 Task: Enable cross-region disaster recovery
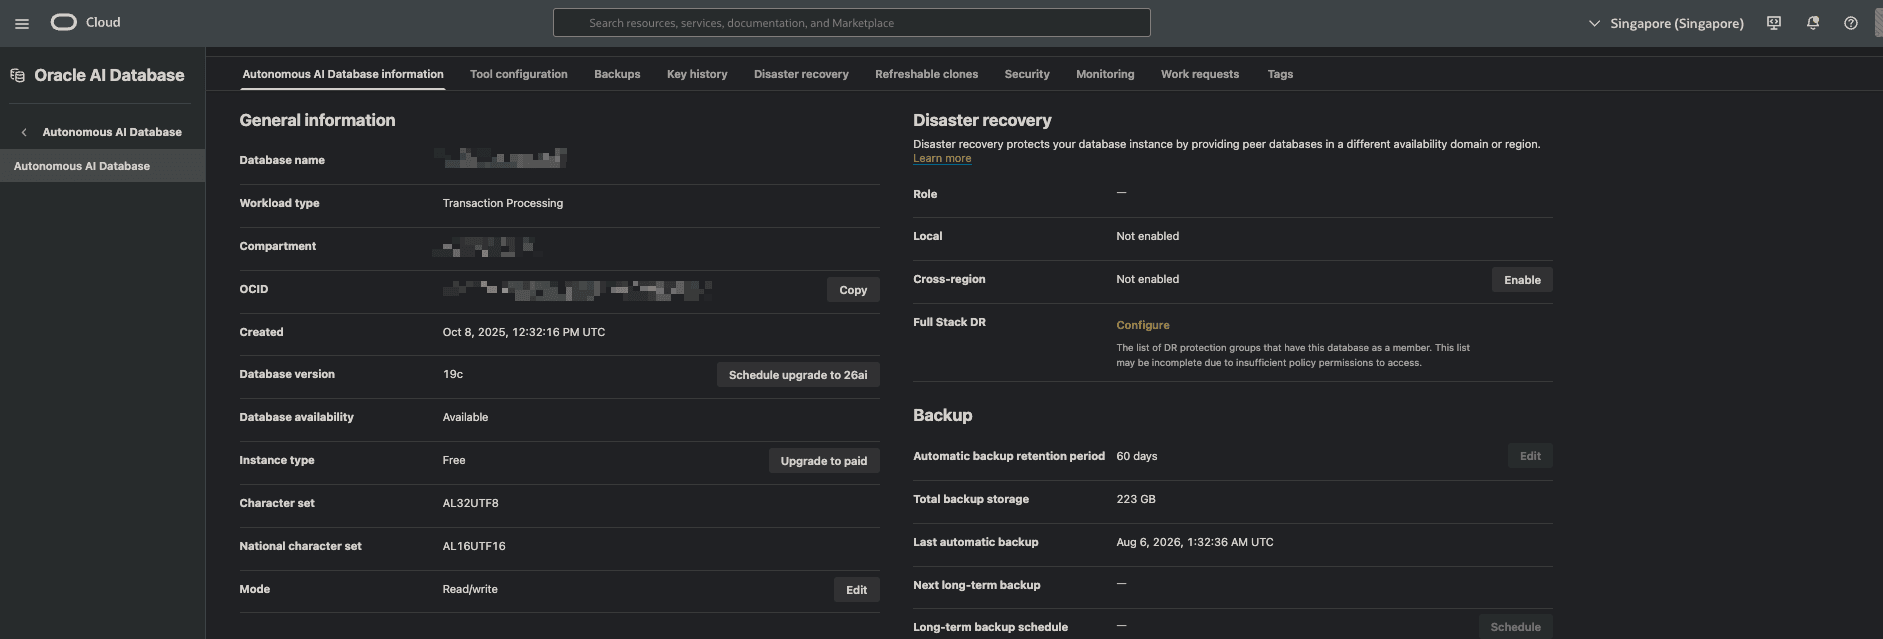pos(1522,280)
